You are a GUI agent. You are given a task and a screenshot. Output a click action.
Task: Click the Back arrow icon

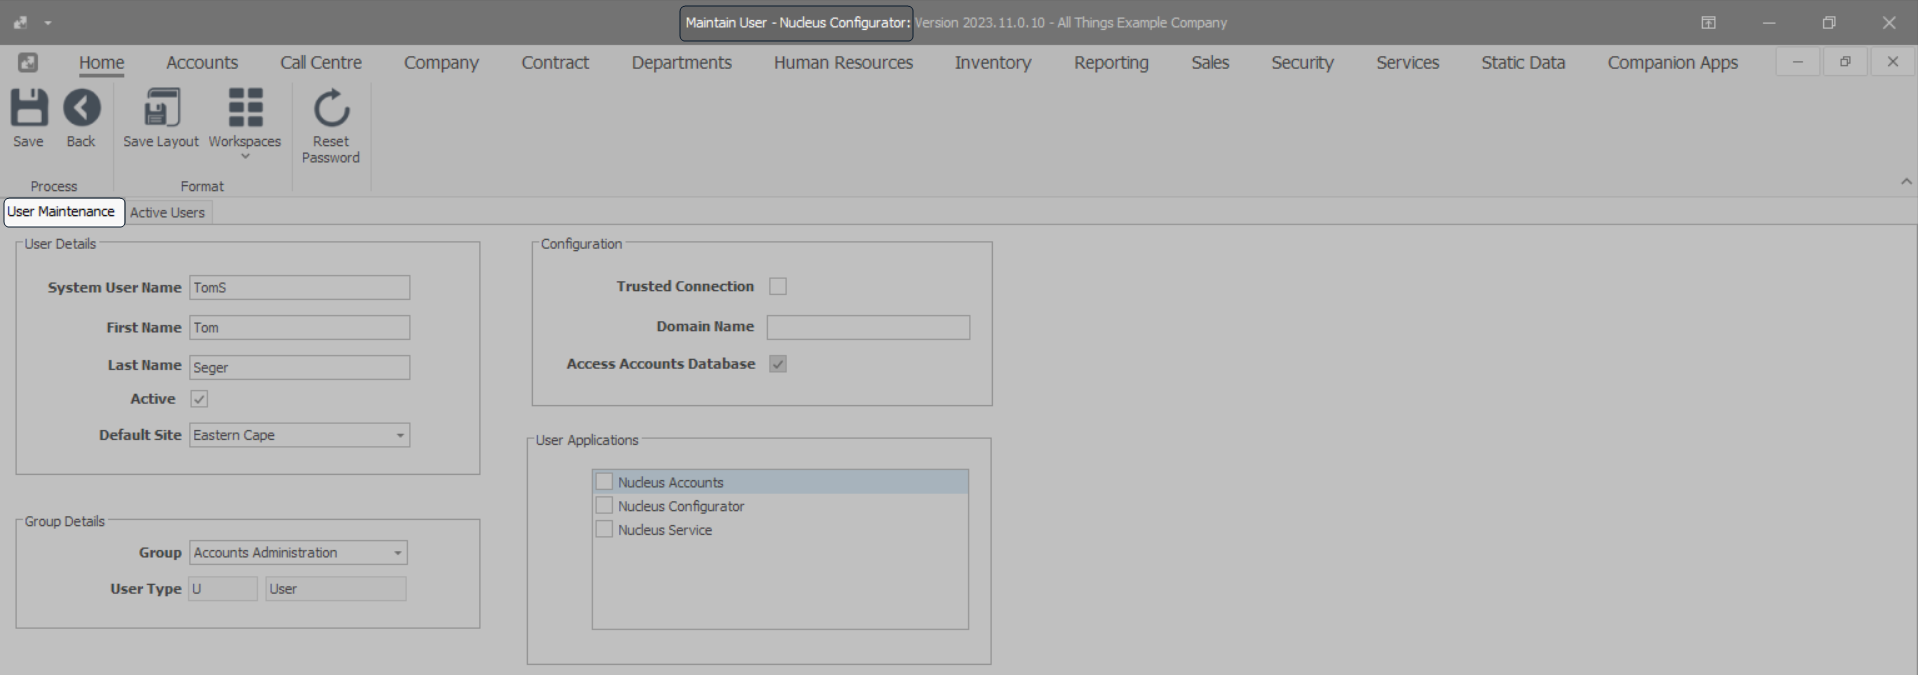coord(81,109)
